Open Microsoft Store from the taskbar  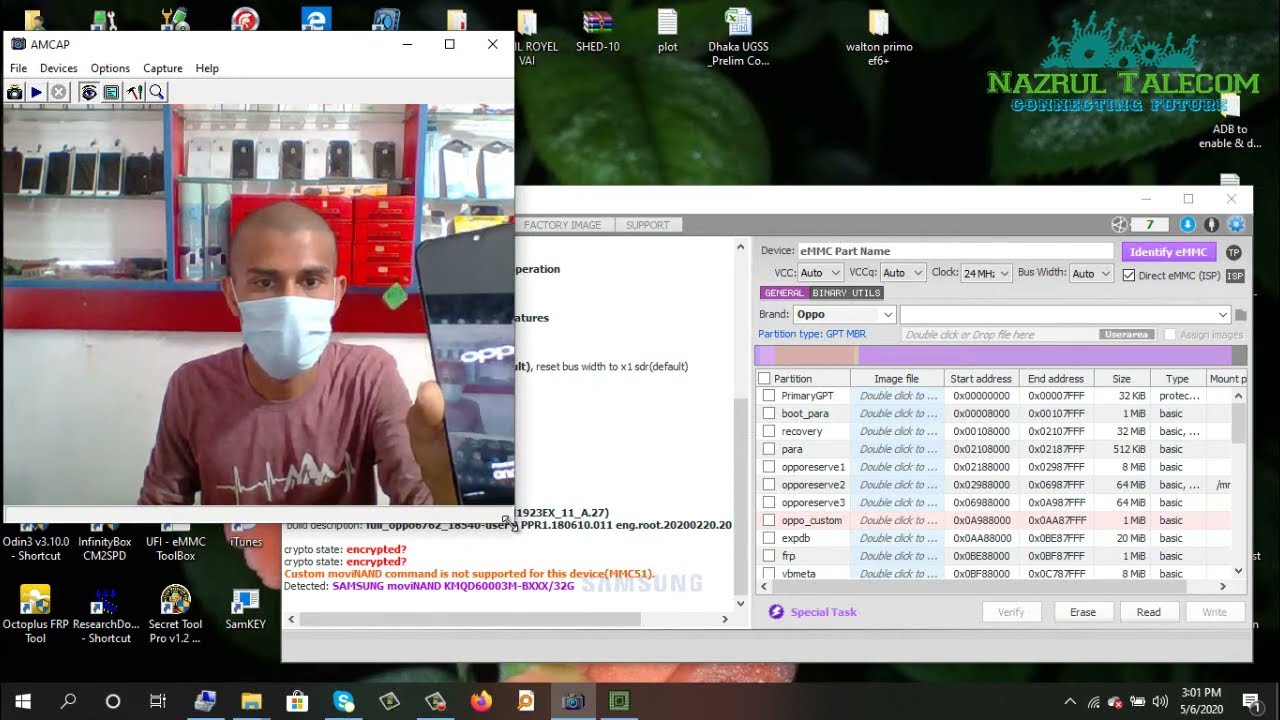coord(297,701)
